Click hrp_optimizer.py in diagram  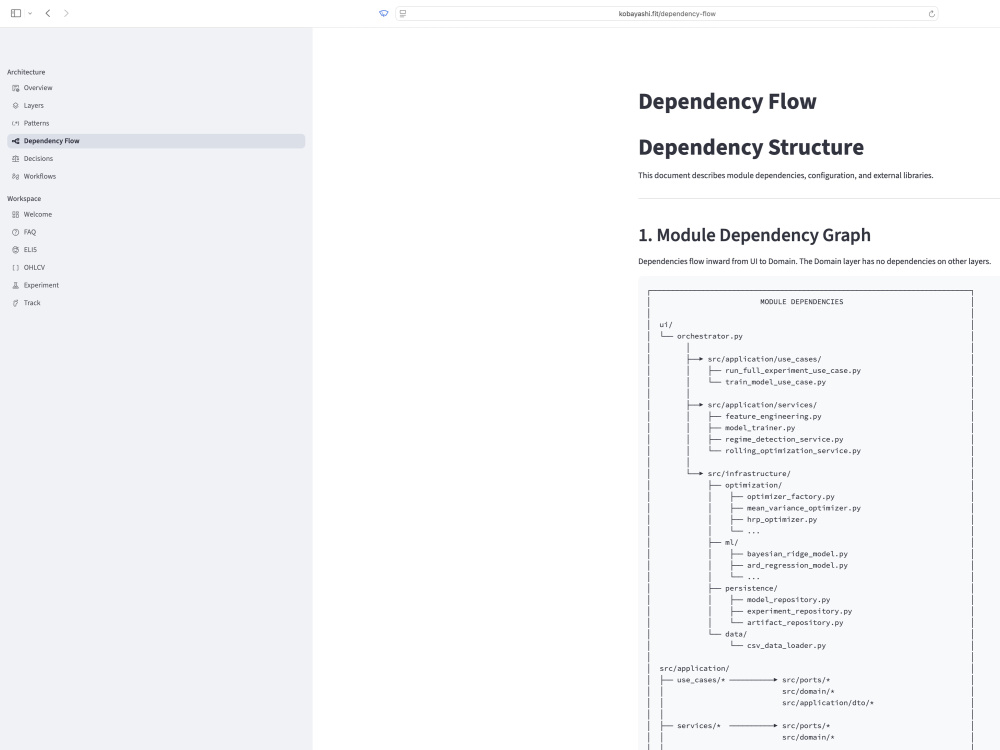coord(782,520)
